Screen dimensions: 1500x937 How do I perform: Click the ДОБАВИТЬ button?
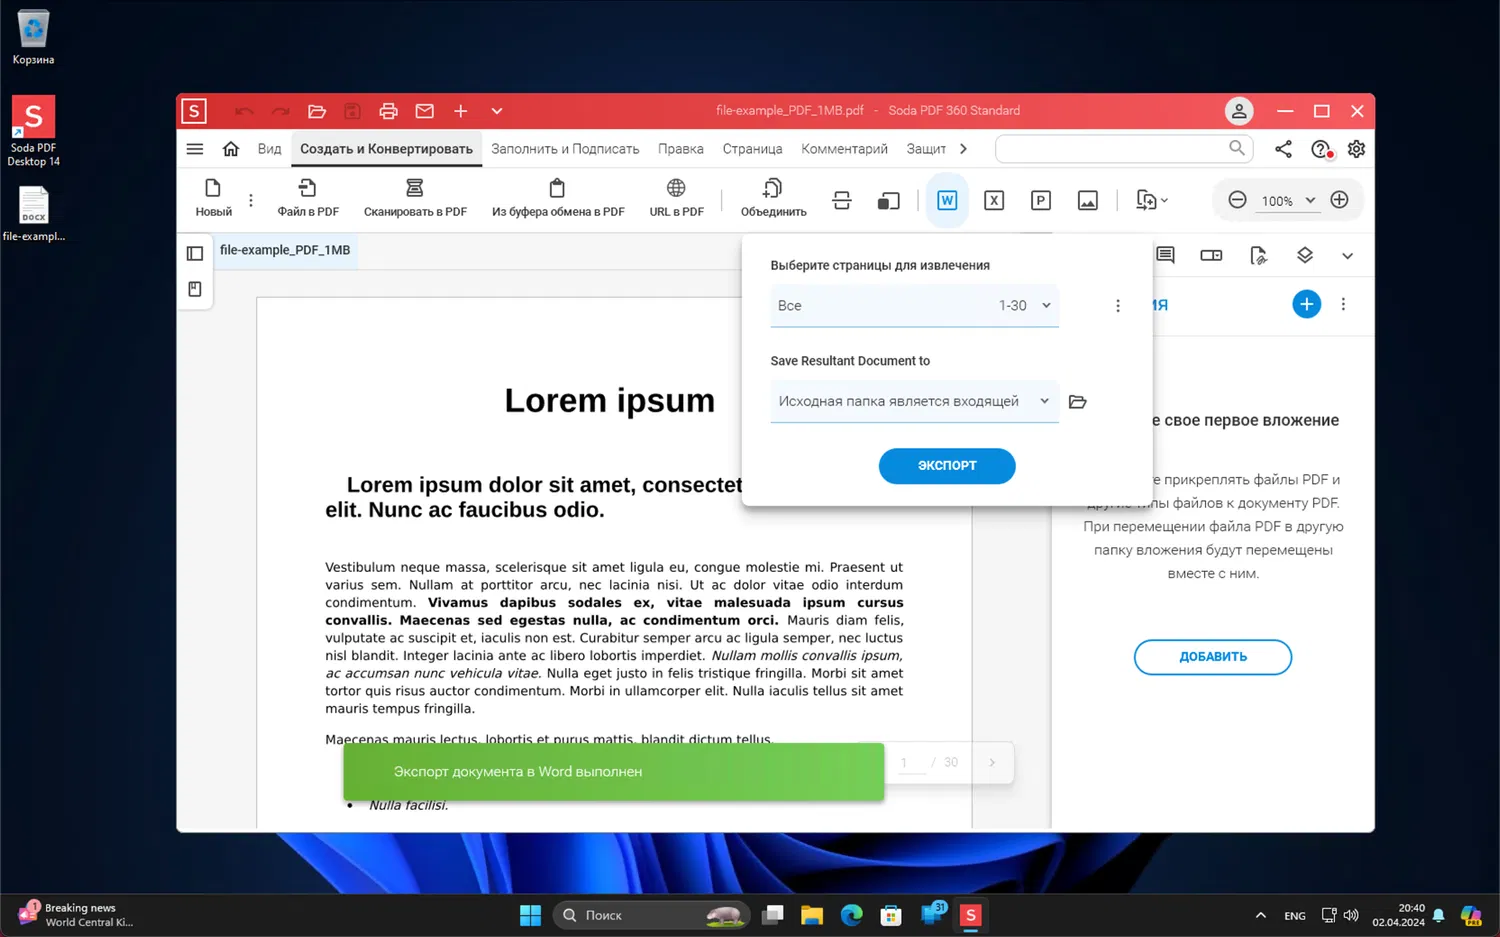(x=1213, y=657)
